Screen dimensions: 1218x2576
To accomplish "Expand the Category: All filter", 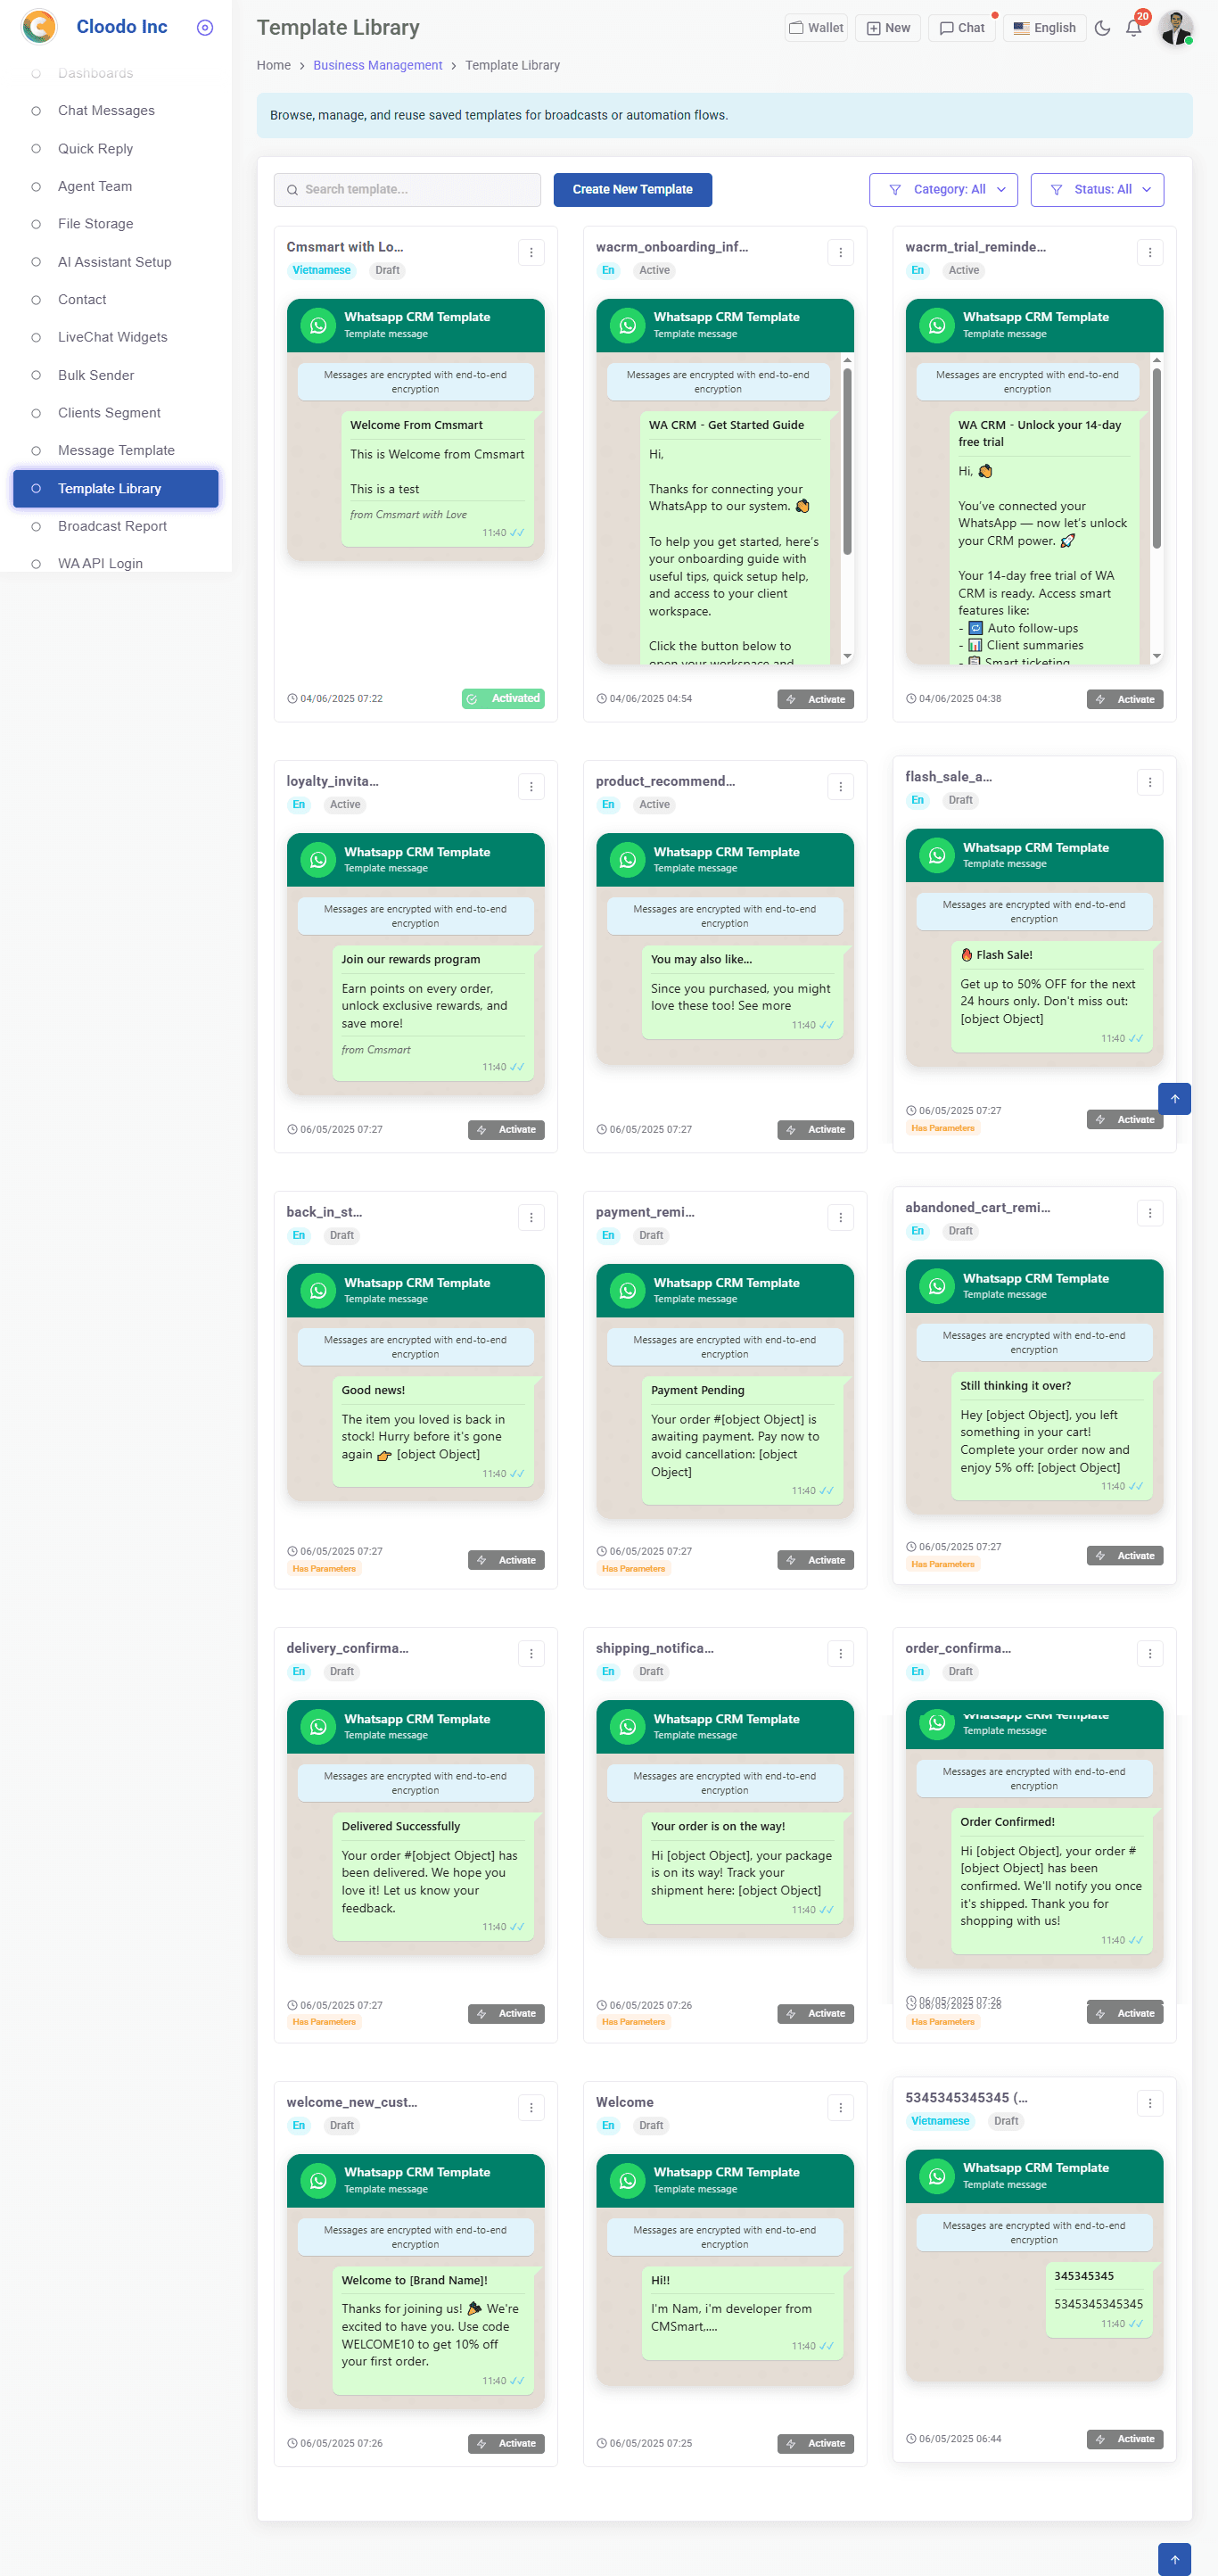I will click(943, 190).
